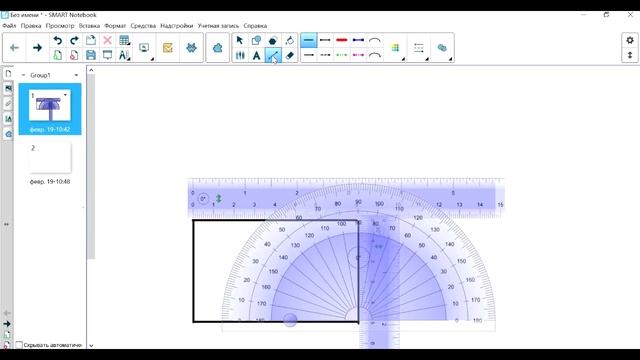Pick the black dashed line style

pos(325,55)
